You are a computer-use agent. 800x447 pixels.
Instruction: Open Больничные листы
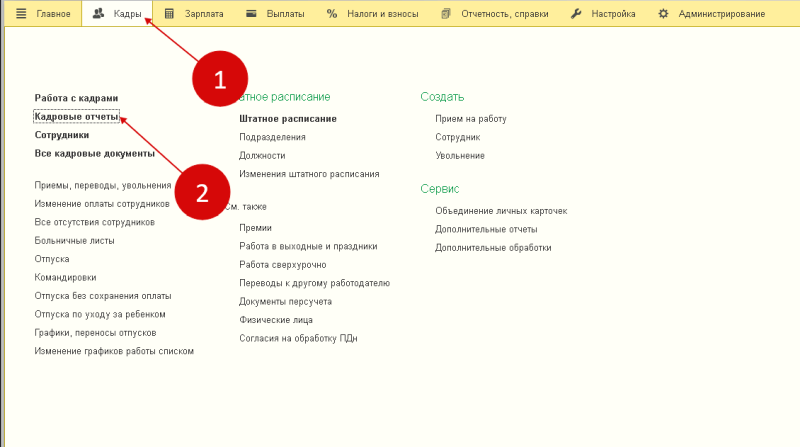pyautogui.click(x=74, y=240)
